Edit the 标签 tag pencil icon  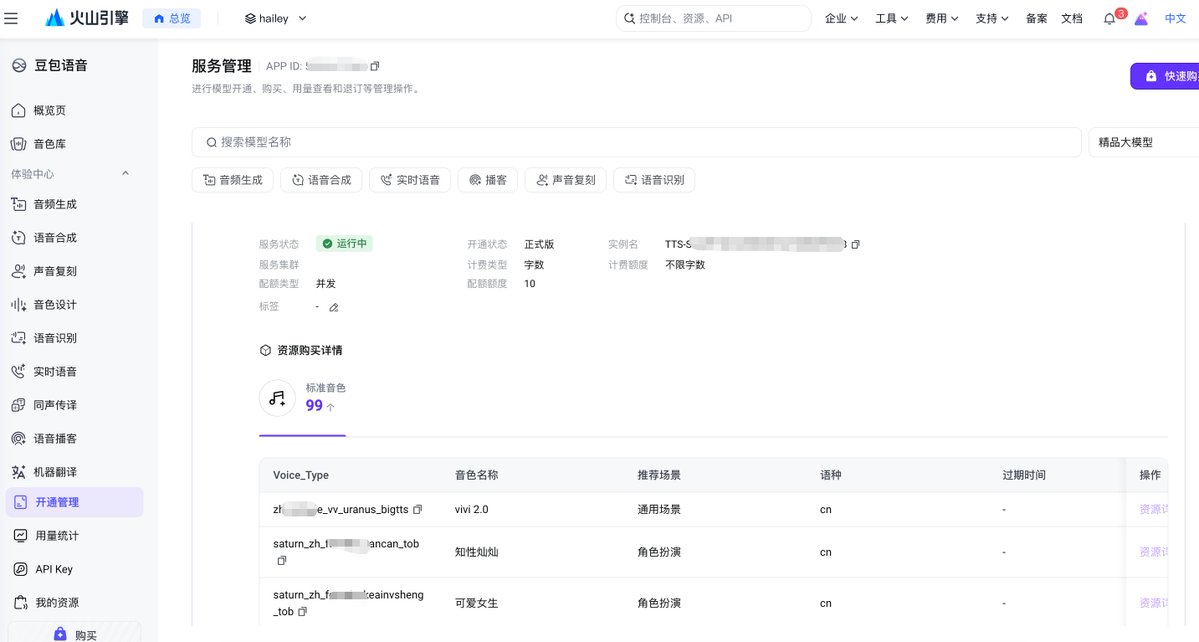pos(333,307)
